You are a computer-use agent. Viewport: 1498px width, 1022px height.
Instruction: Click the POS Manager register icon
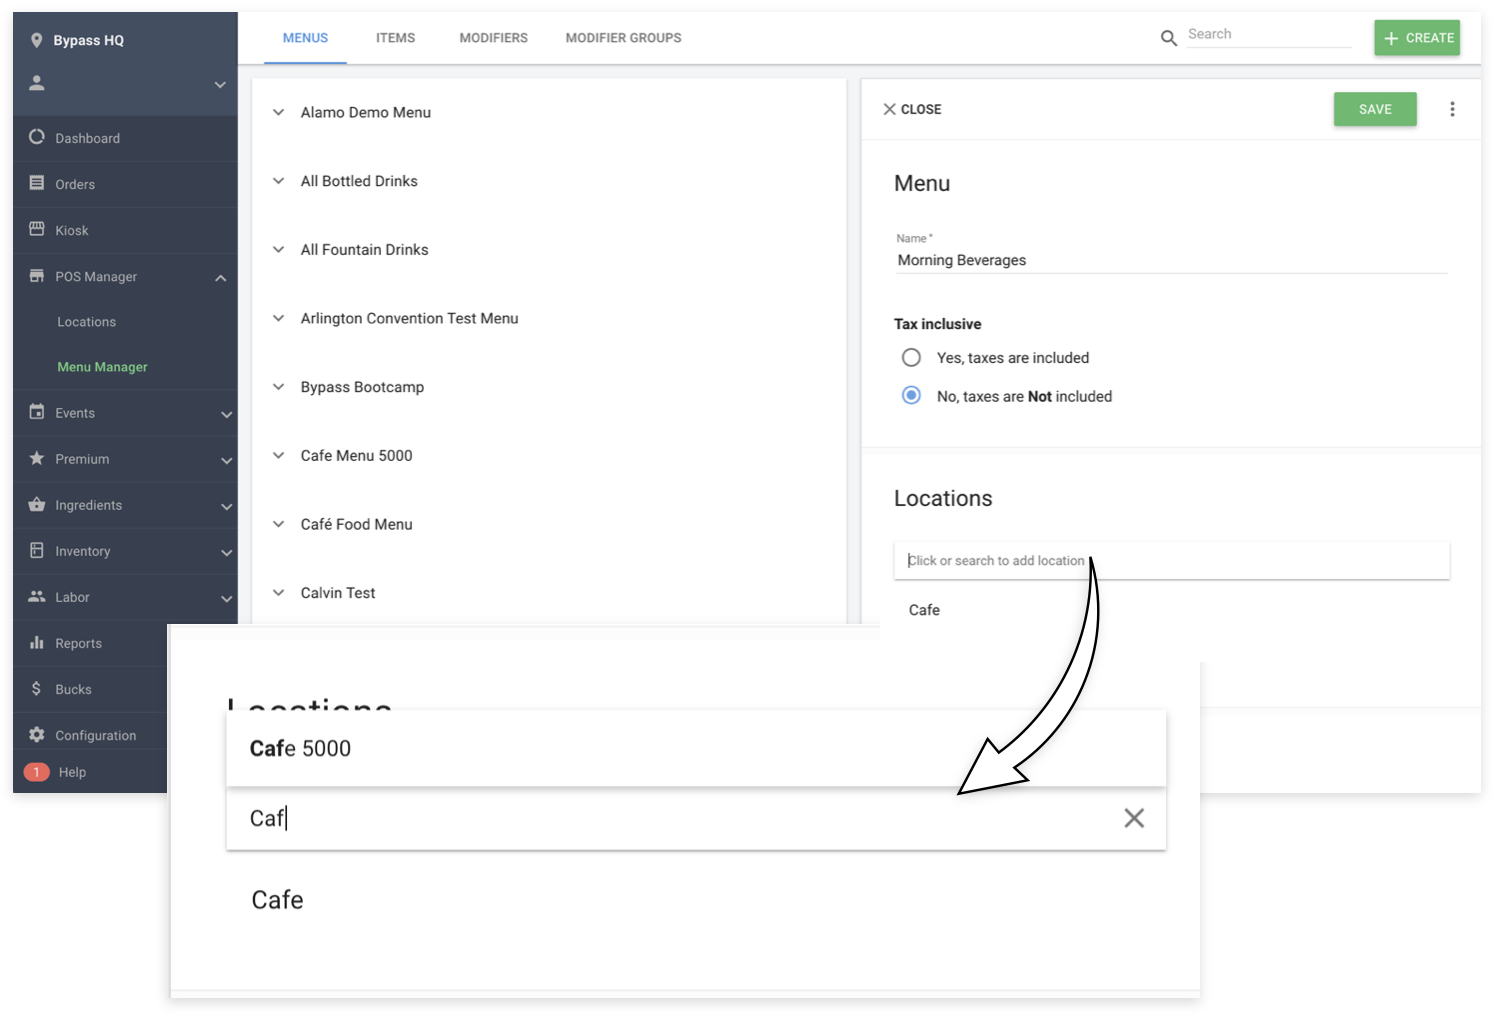(x=37, y=275)
